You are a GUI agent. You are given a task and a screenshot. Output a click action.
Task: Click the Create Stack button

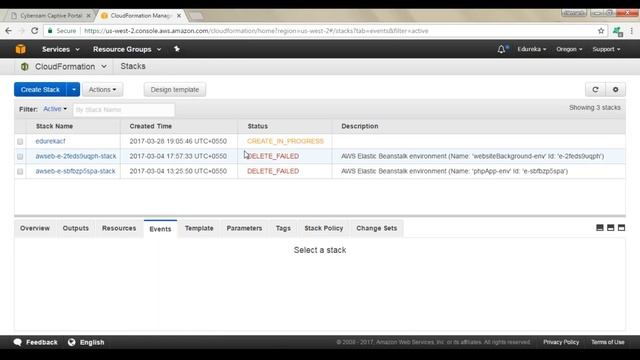(40, 89)
